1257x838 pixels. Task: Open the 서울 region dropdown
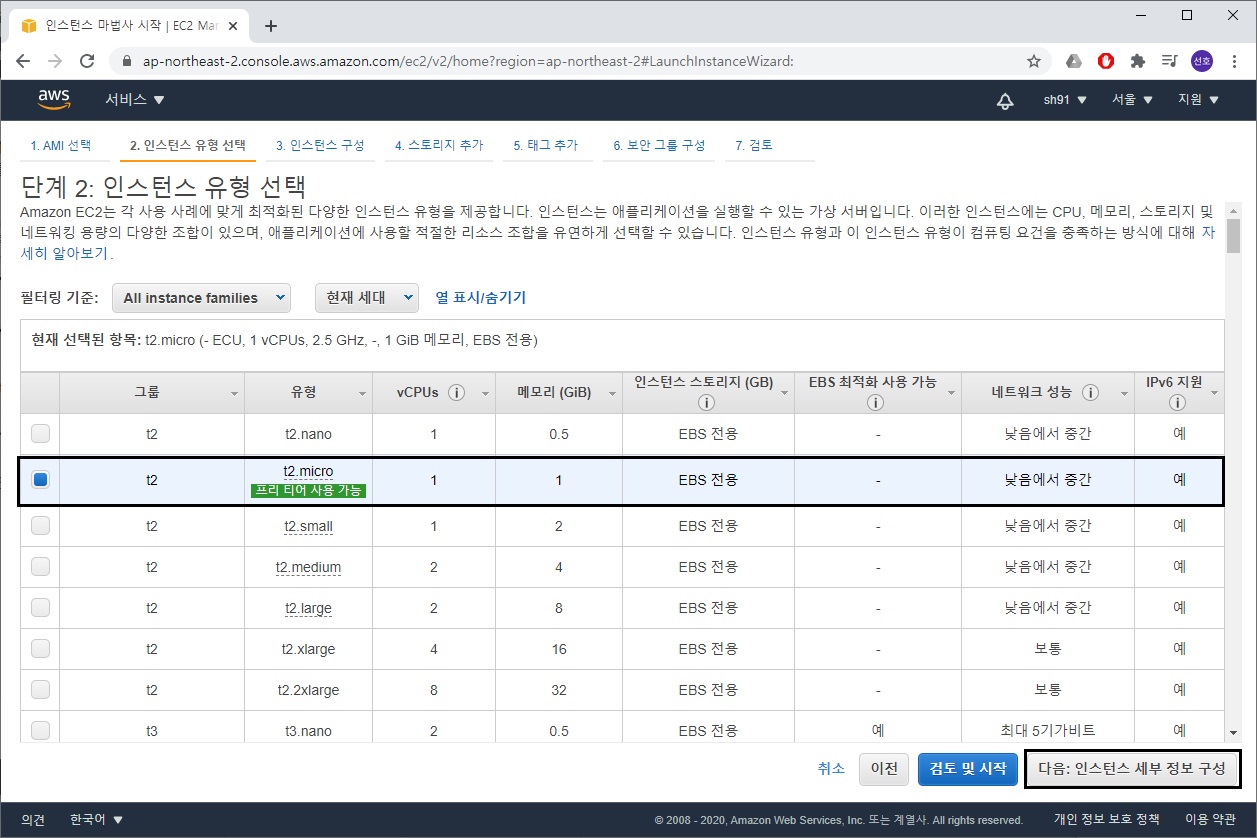(1132, 100)
